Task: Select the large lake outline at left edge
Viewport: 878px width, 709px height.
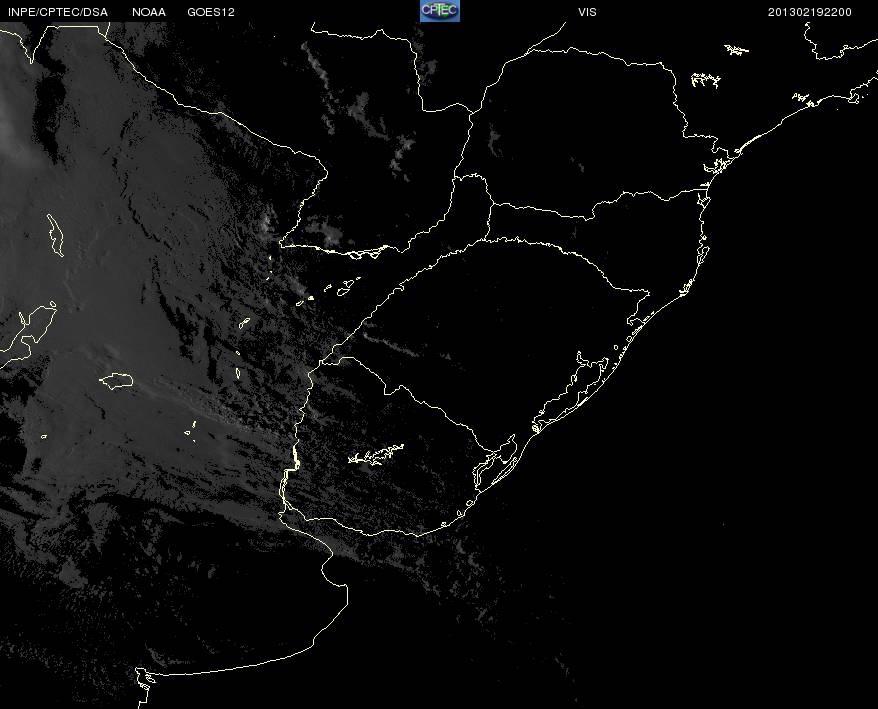Action: pyautogui.click(x=28, y=333)
